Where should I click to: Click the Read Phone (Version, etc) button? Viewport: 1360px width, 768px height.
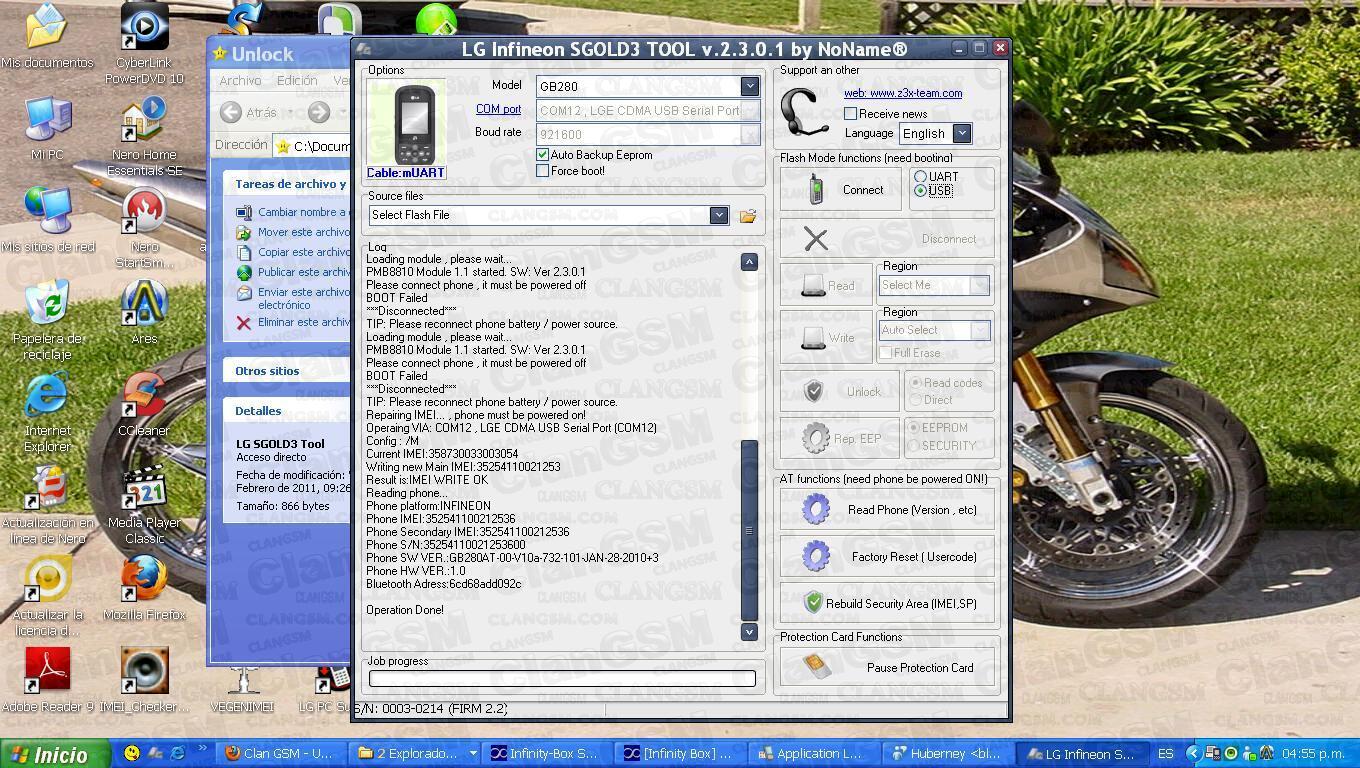point(888,510)
